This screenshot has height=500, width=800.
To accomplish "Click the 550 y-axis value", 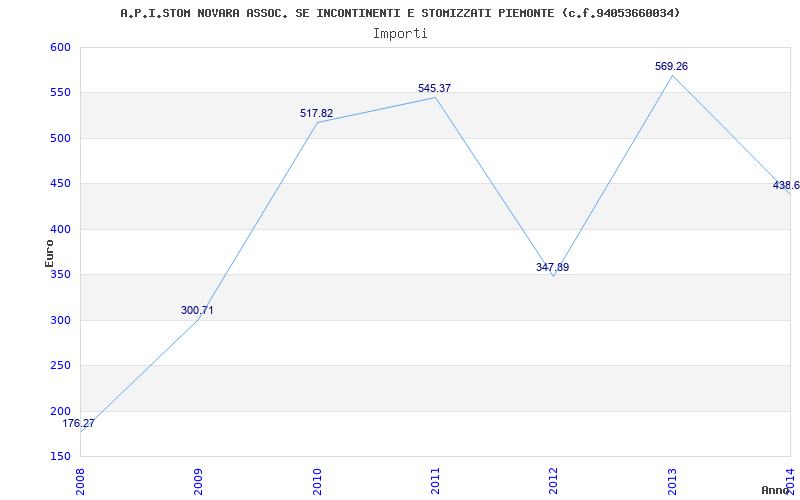I will pos(60,93).
